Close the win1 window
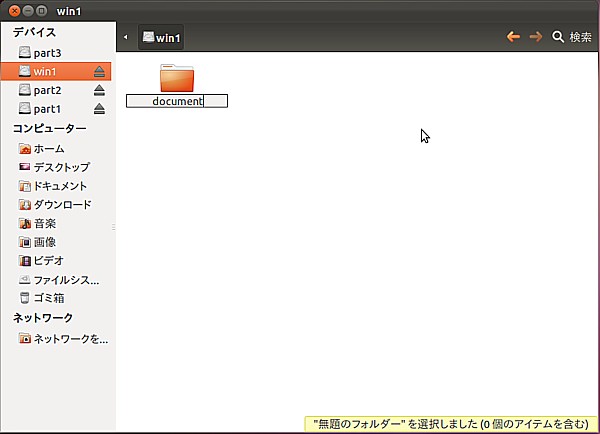This screenshot has height=434, width=600. (x=14, y=11)
